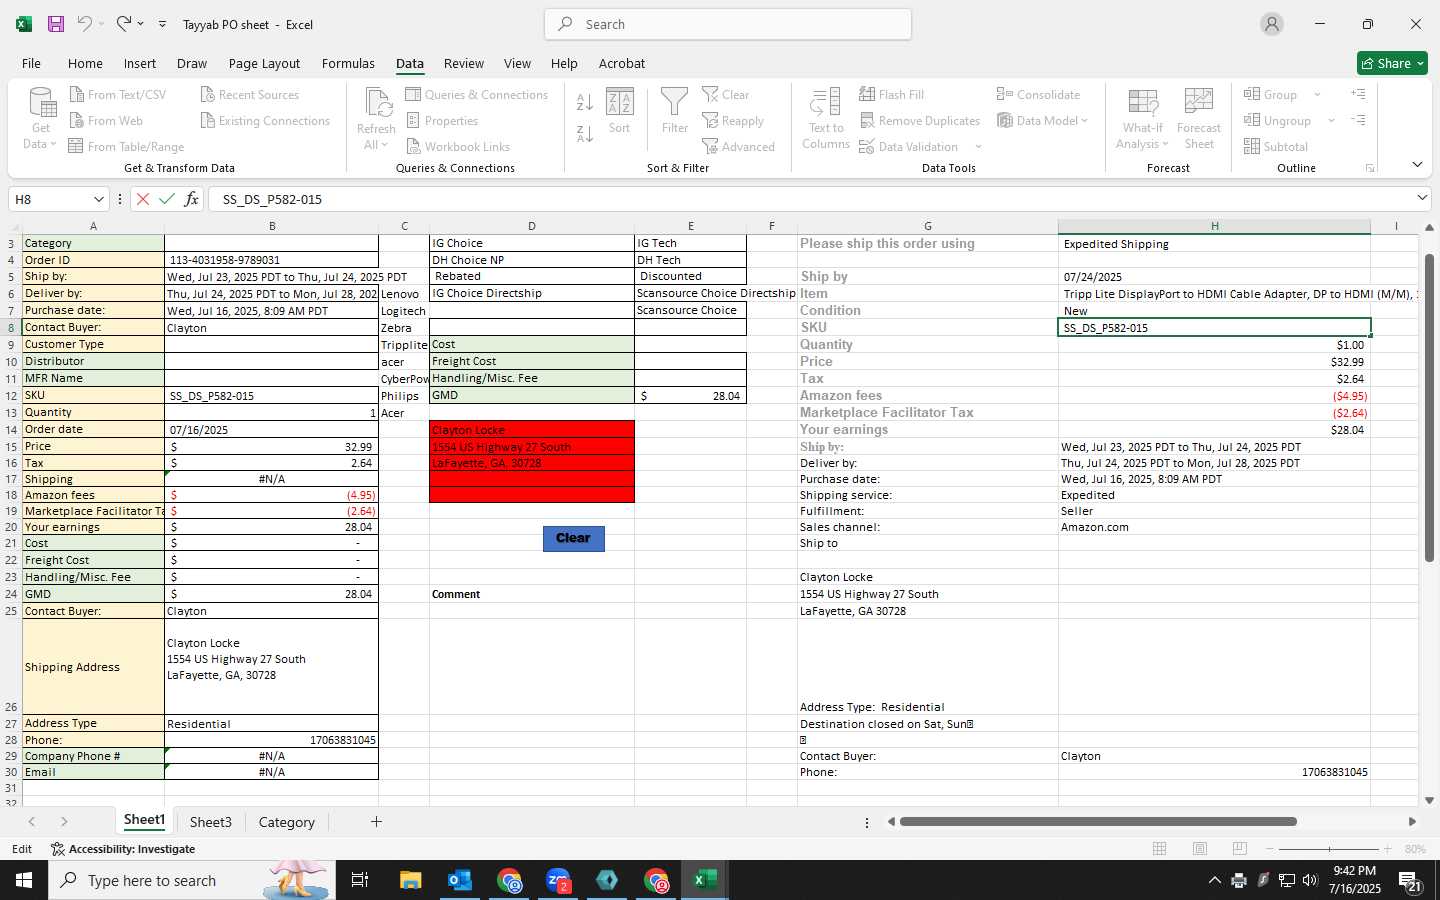
Task: Click zoom in plus button
Action: [x=1387, y=849]
